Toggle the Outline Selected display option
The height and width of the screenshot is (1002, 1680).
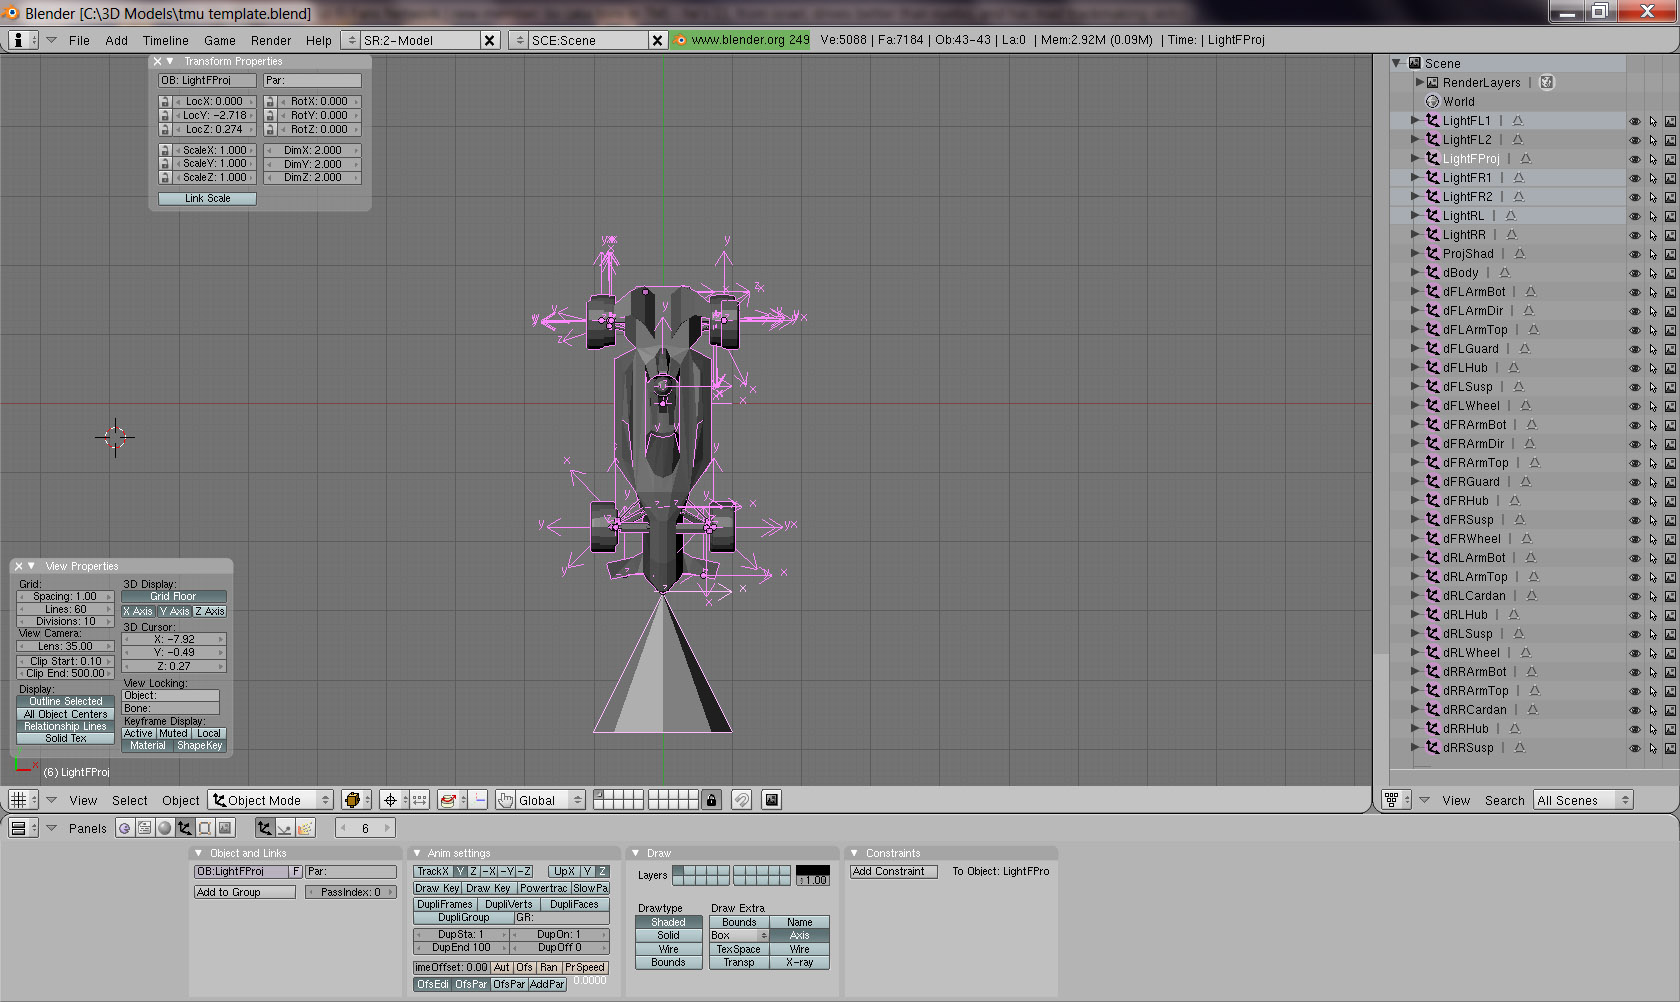tap(66, 701)
